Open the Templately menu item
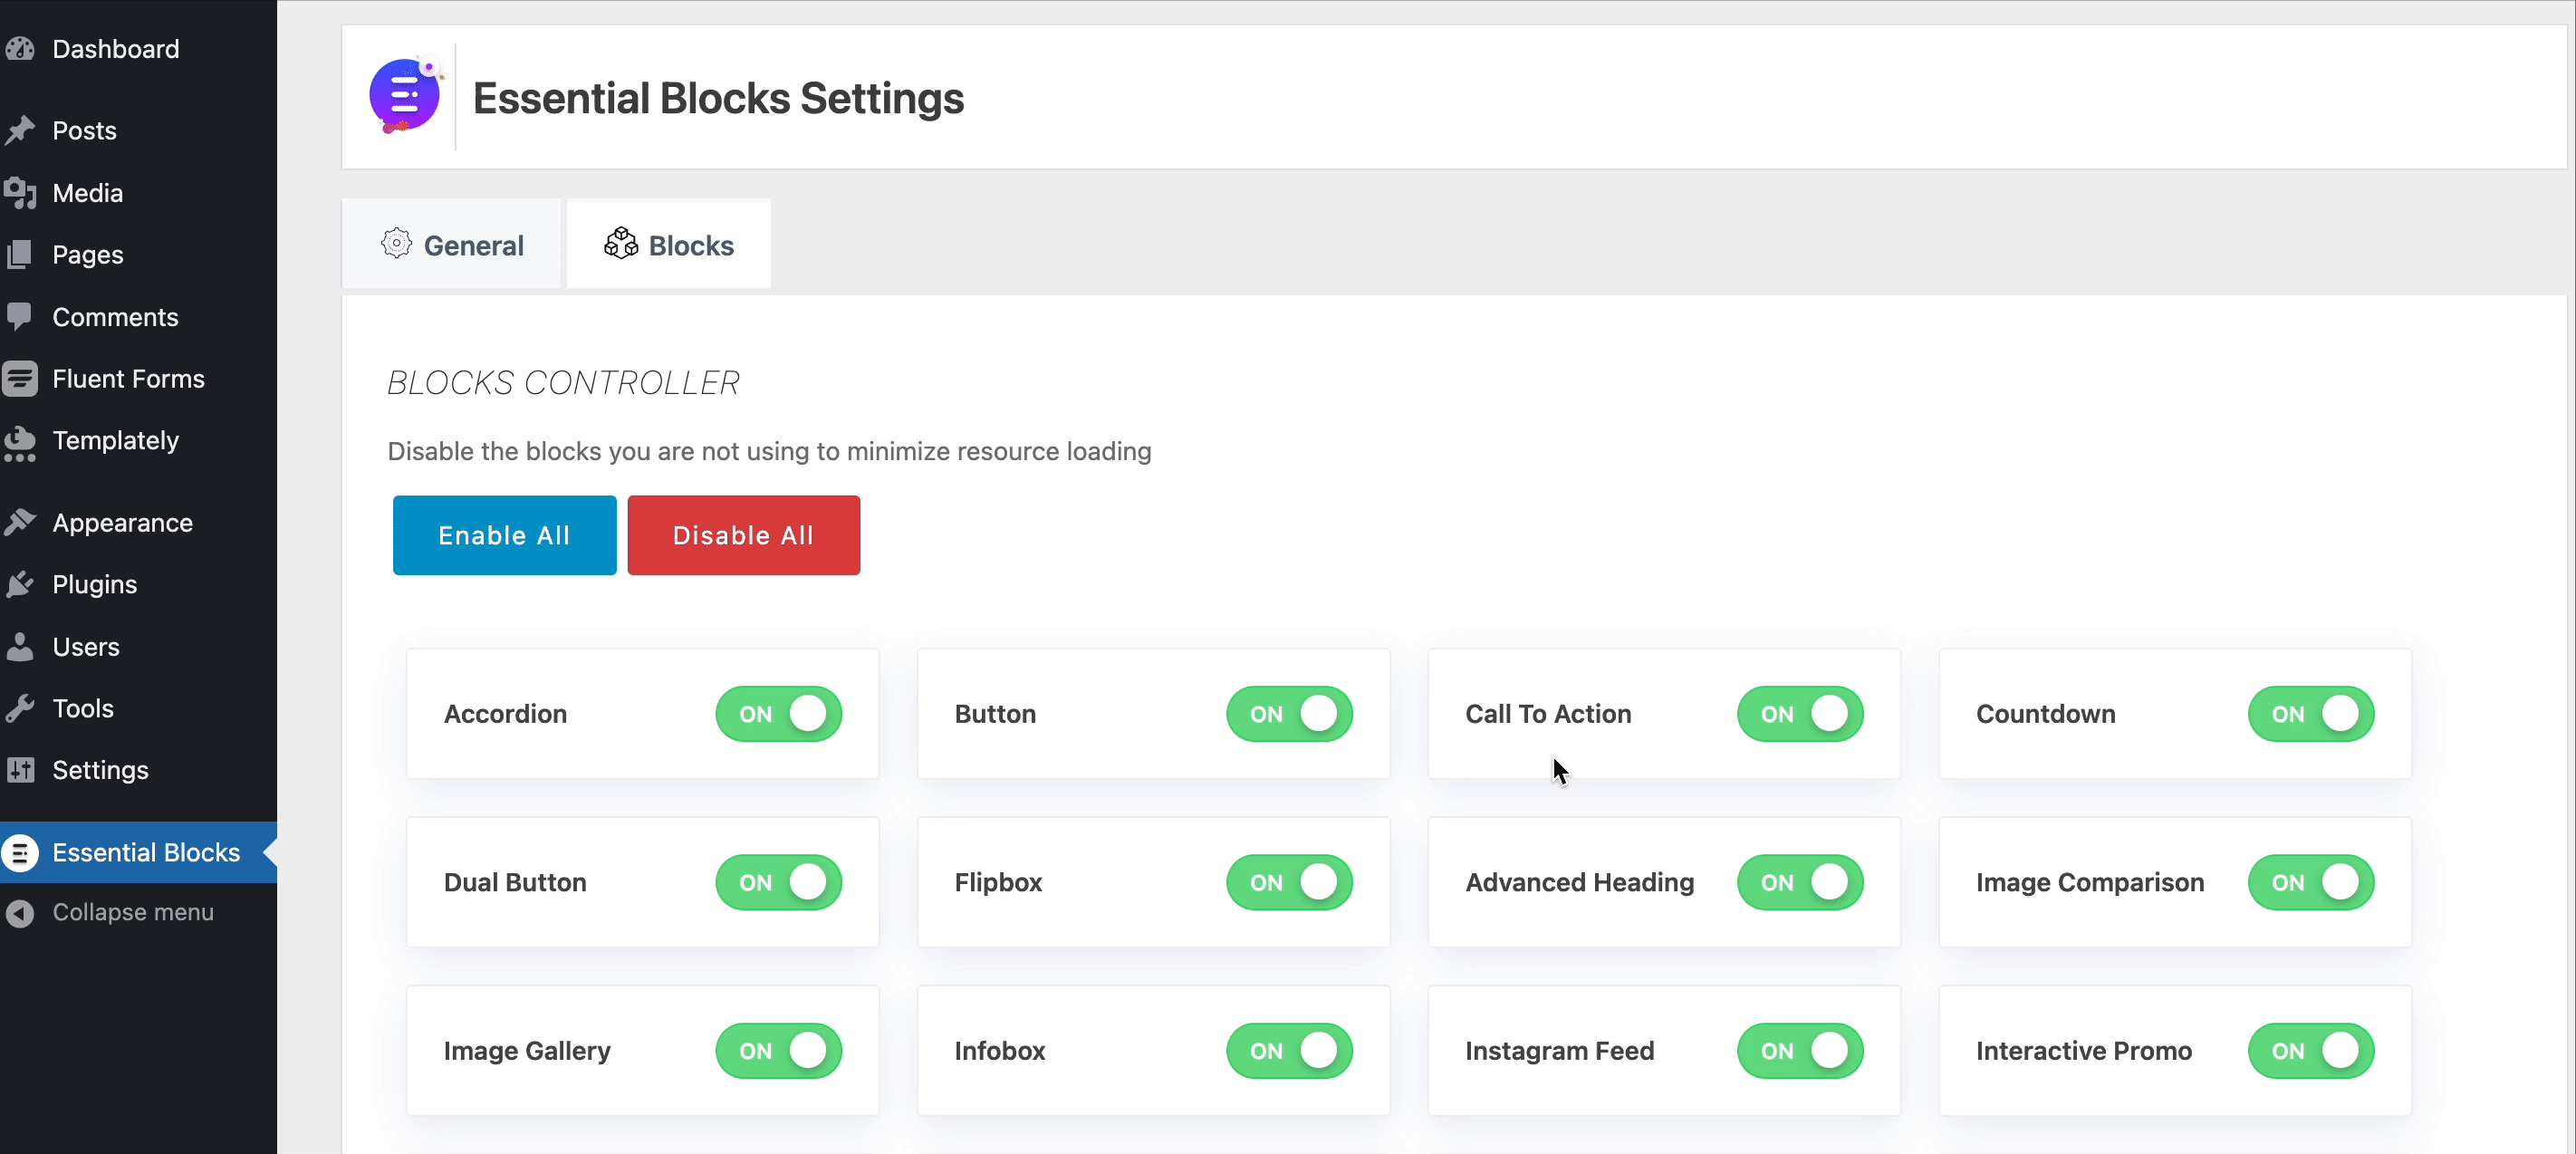Viewport: 2576px width, 1154px height. 138,440
